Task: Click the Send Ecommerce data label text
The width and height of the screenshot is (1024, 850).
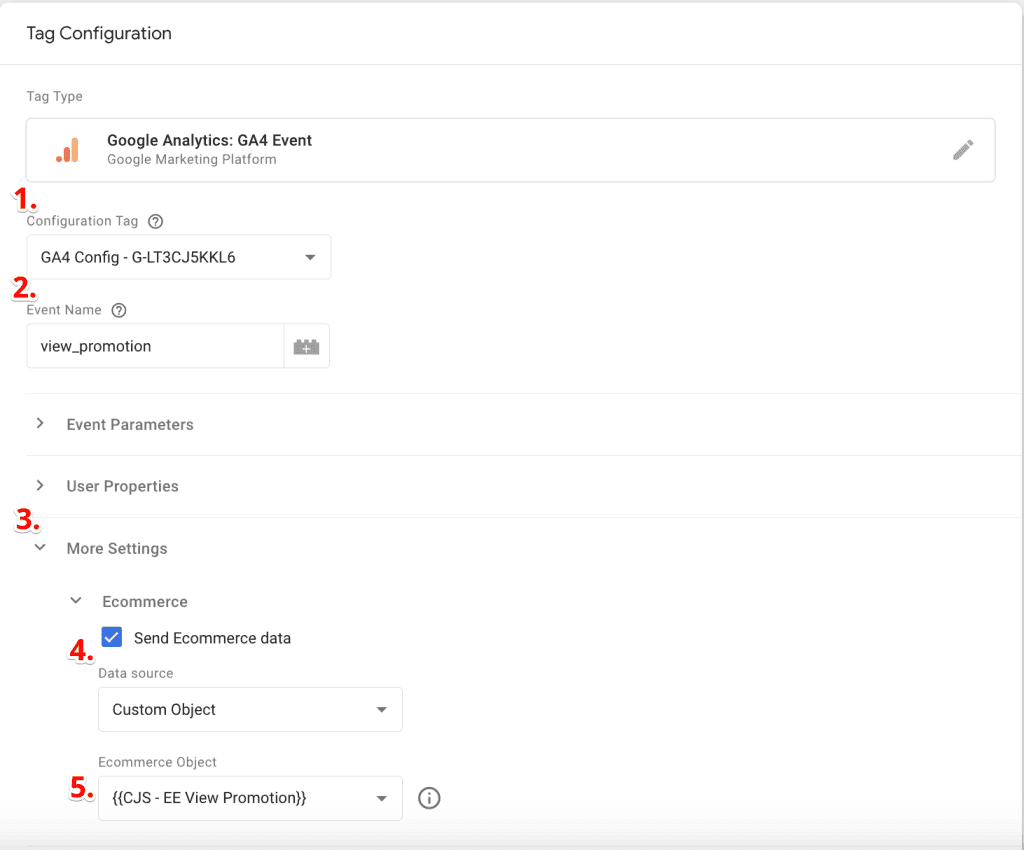Action: 212,638
